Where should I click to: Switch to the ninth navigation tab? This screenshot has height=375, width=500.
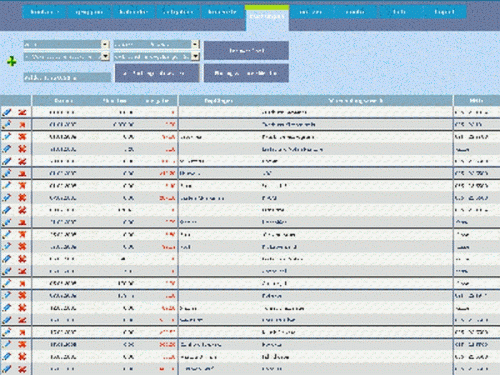pyautogui.click(x=400, y=12)
